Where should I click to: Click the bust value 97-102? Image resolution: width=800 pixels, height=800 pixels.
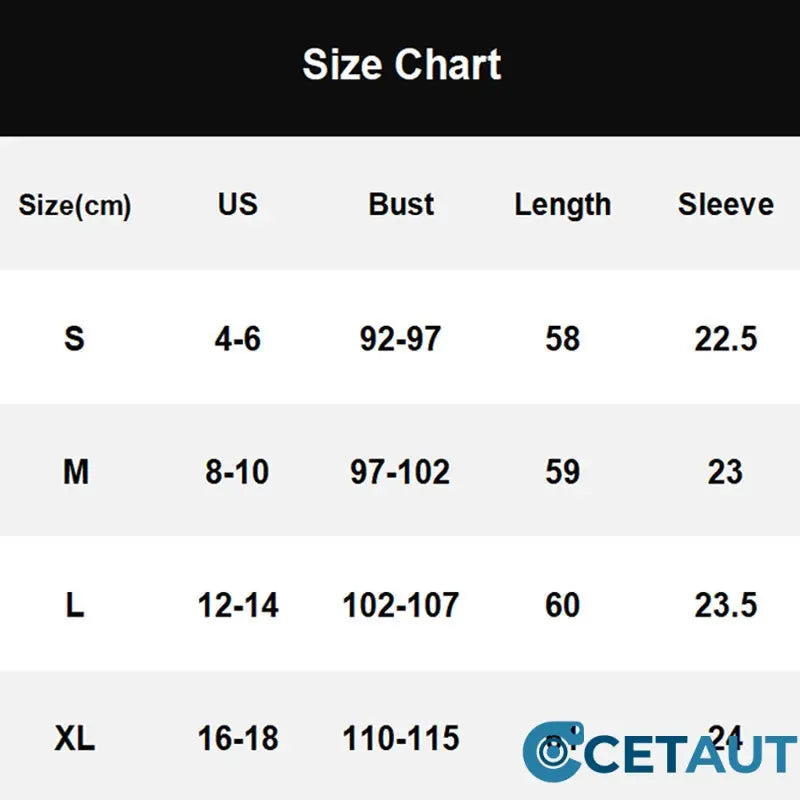401,471
